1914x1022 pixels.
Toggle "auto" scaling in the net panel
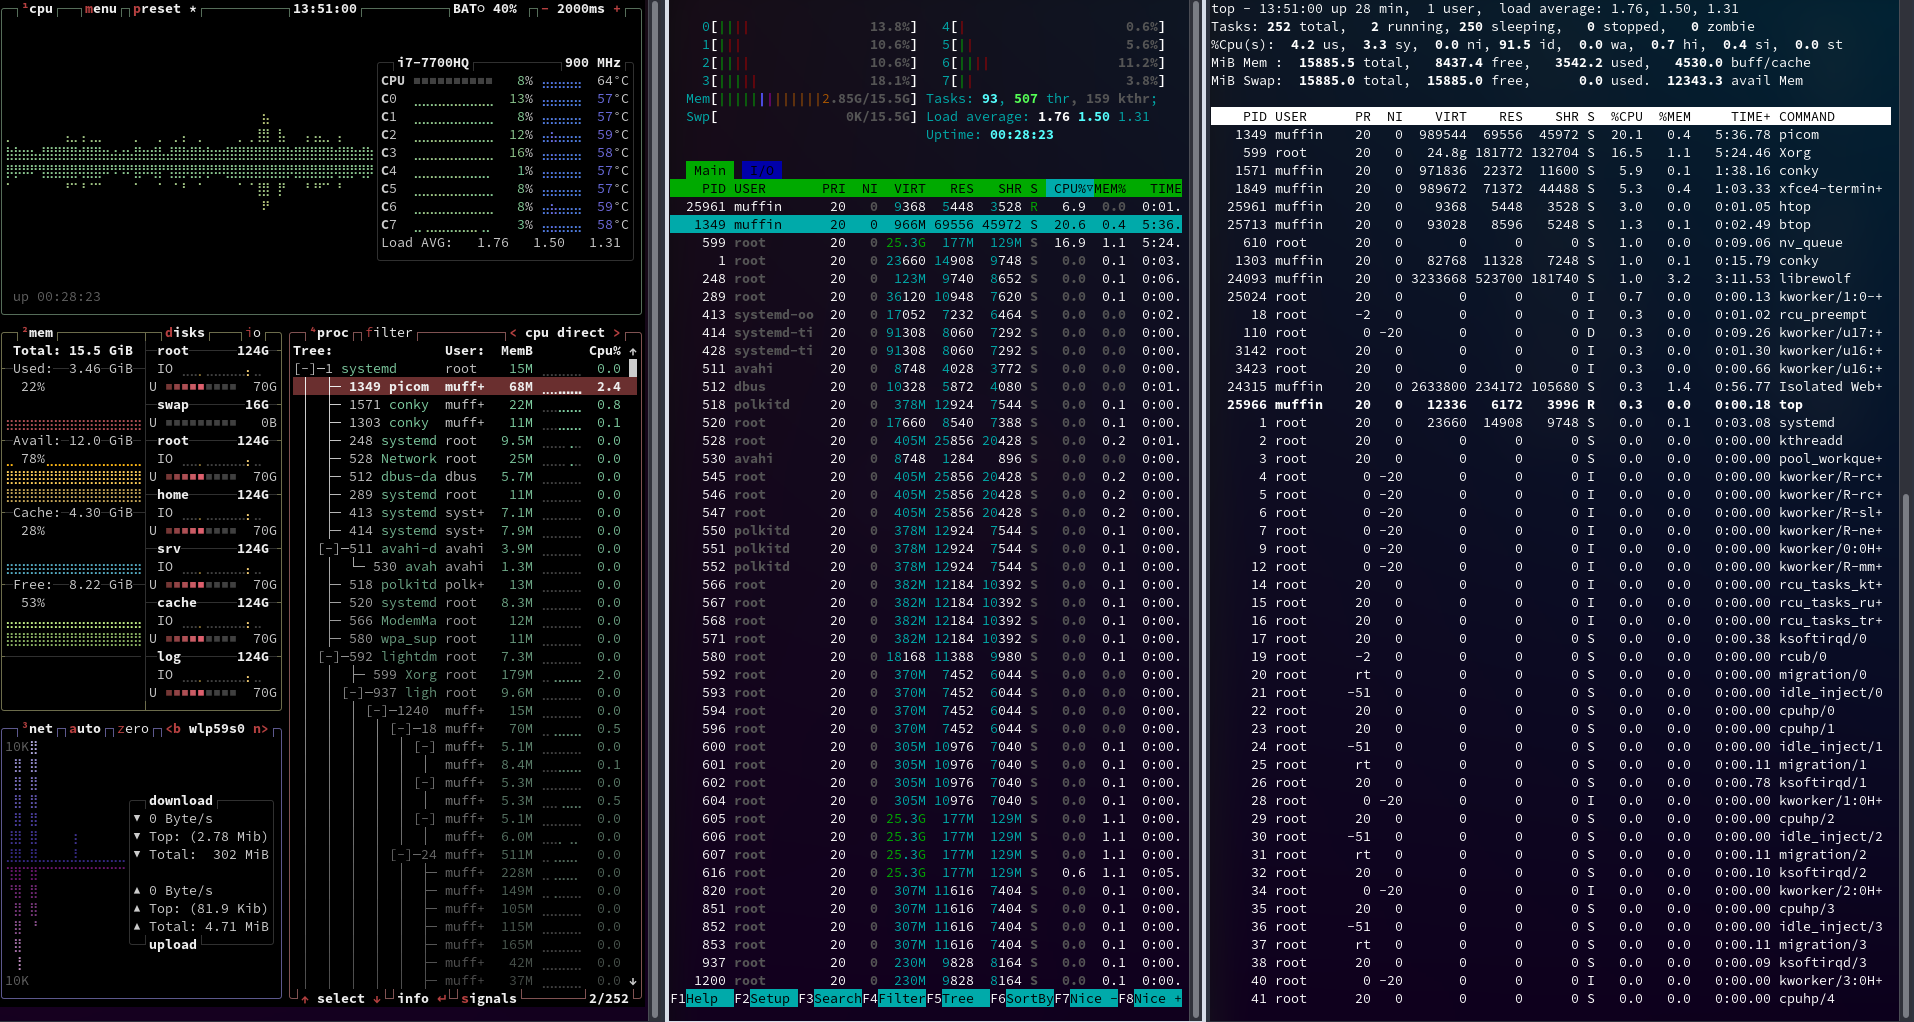click(85, 729)
